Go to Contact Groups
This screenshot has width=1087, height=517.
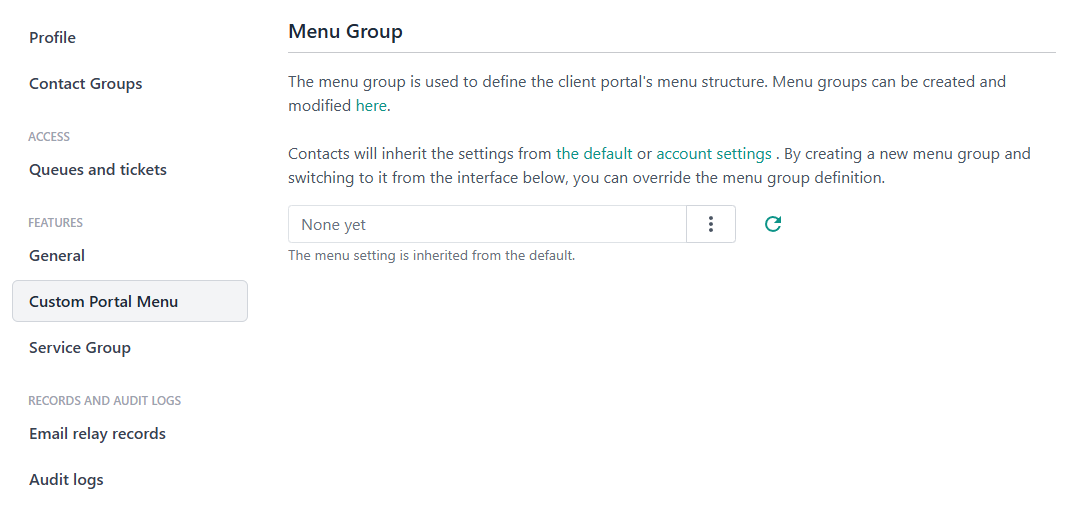point(86,84)
